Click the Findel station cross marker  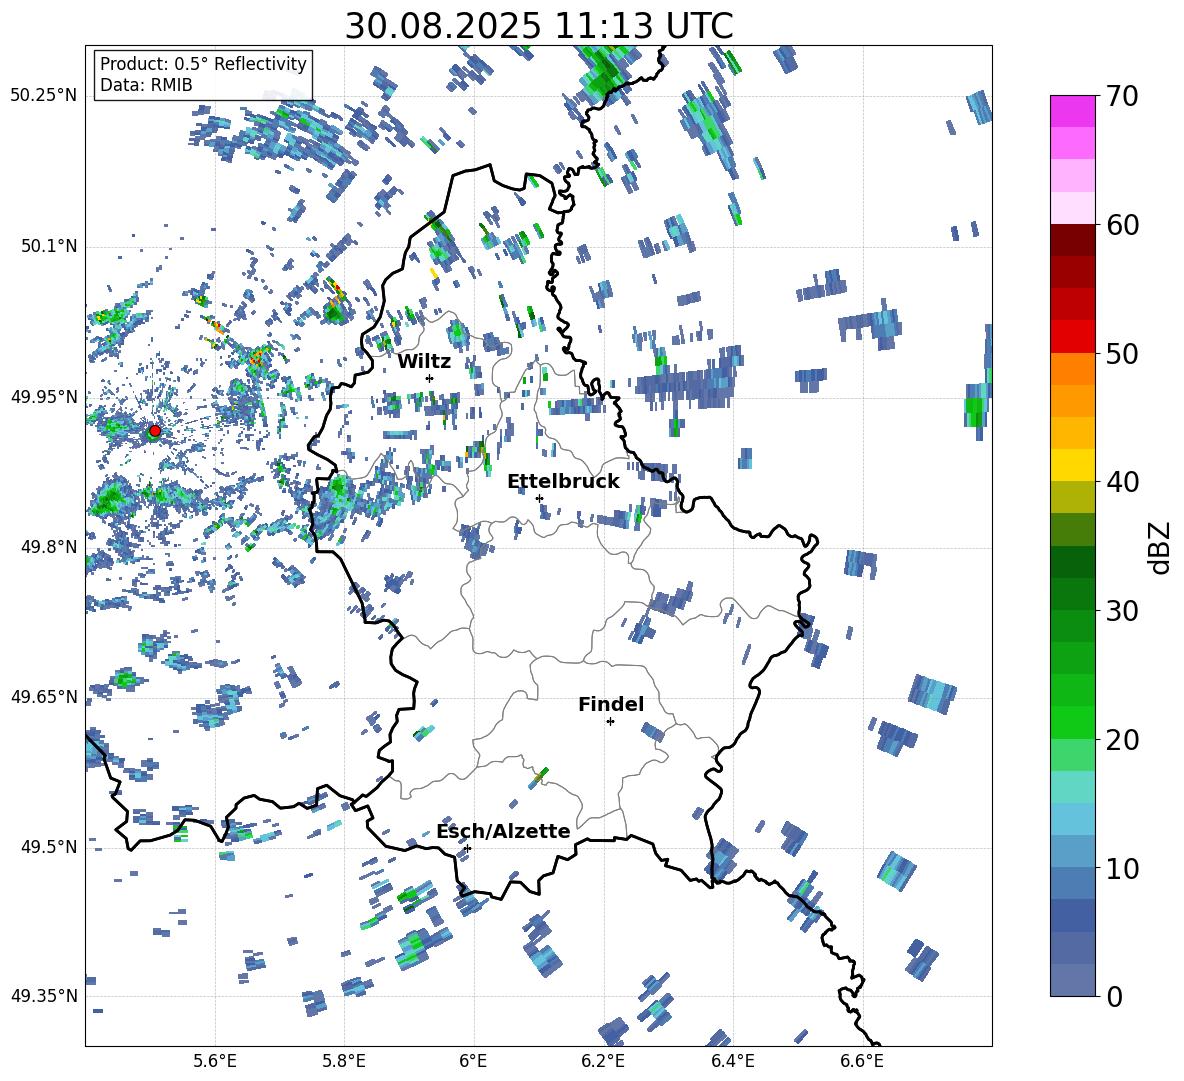(x=610, y=722)
